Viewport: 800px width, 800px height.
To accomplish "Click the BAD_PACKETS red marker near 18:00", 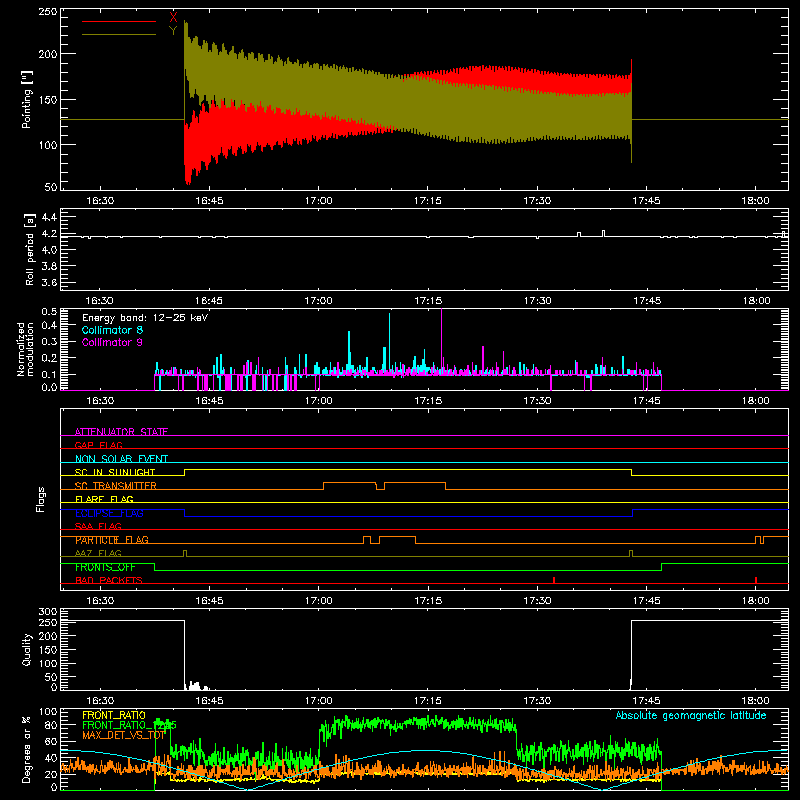I will click(x=756, y=580).
